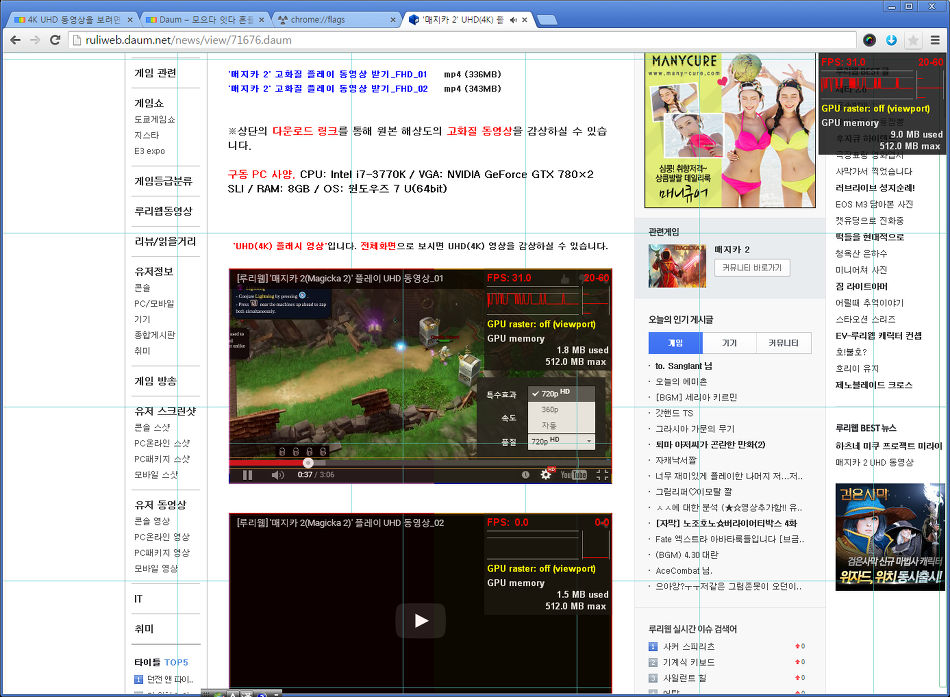Open '게임등급분류' in the left sidebar
Viewport: 950px width, 697px height.
click(x=163, y=181)
